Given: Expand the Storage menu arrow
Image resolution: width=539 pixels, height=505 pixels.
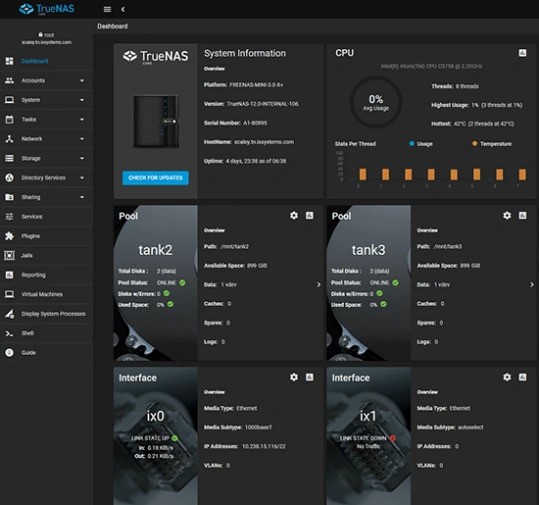Looking at the screenshot, I should (x=82, y=158).
